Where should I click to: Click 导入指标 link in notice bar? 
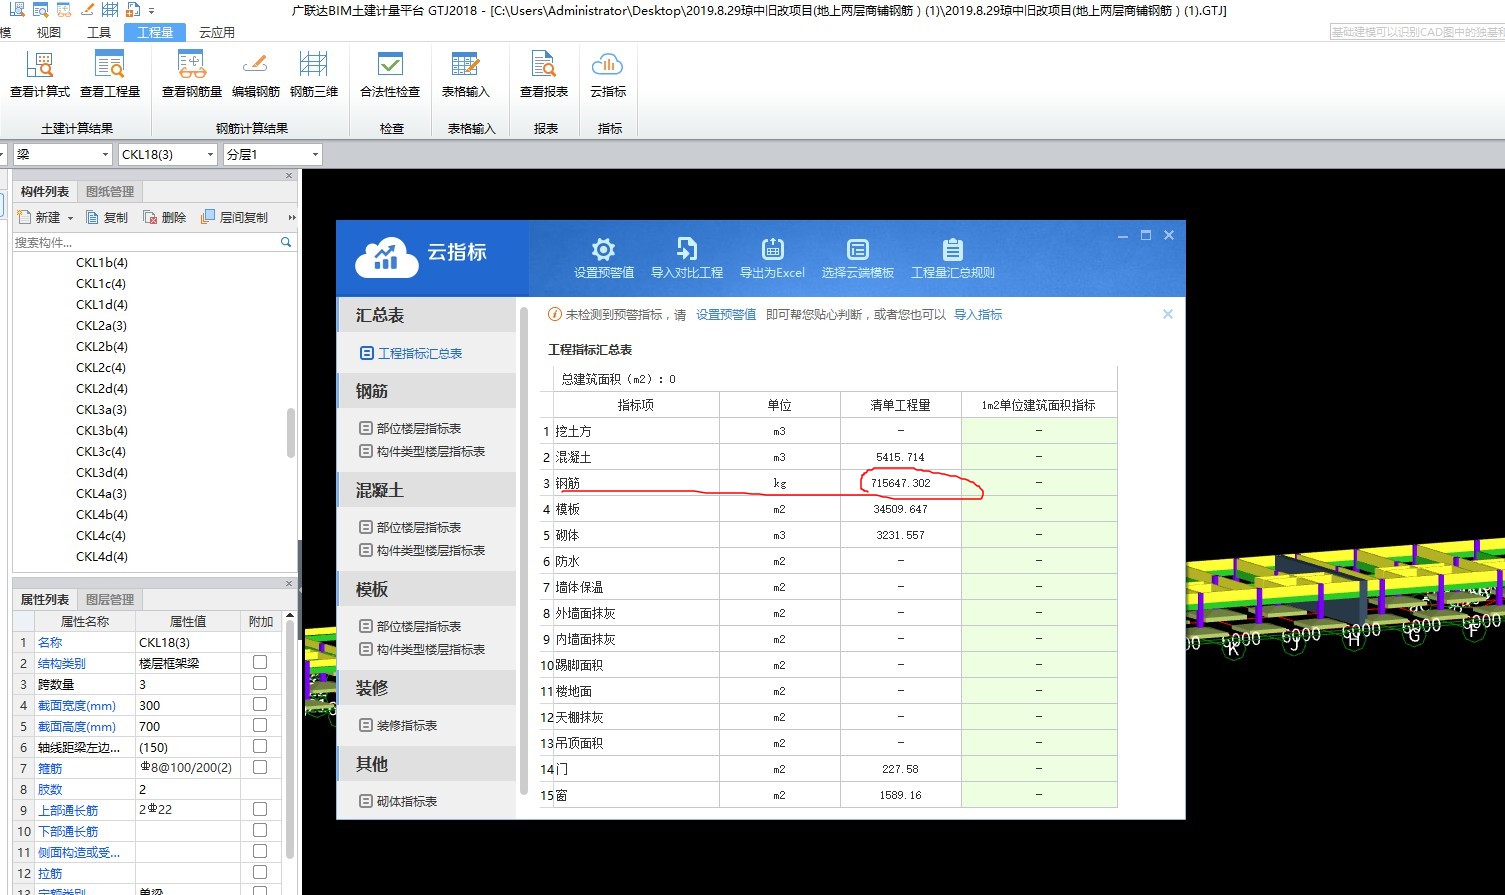pos(978,314)
